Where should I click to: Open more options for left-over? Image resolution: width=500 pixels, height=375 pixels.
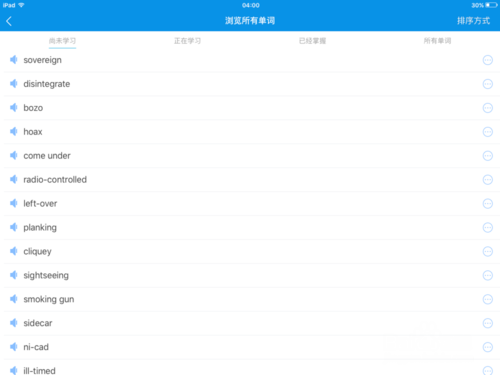(x=488, y=204)
